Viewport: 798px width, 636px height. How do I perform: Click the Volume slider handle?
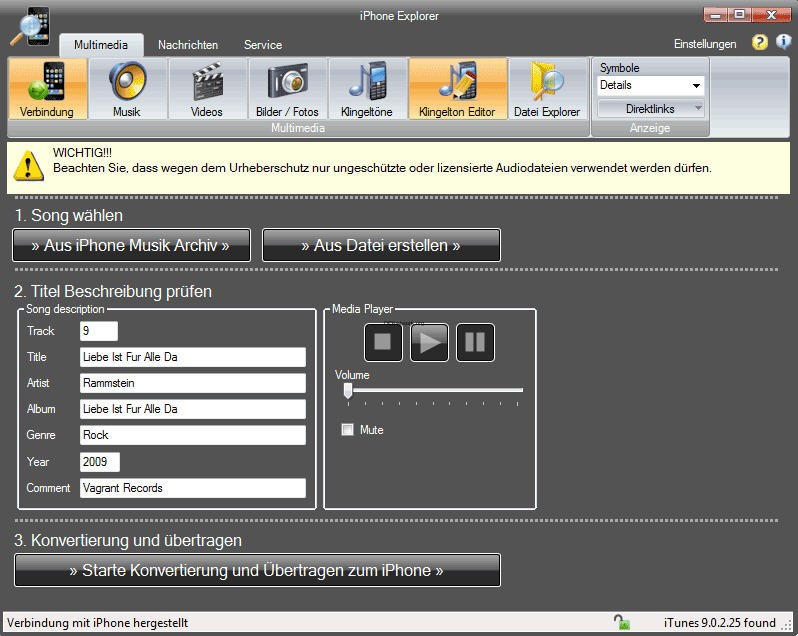(x=348, y=391)
